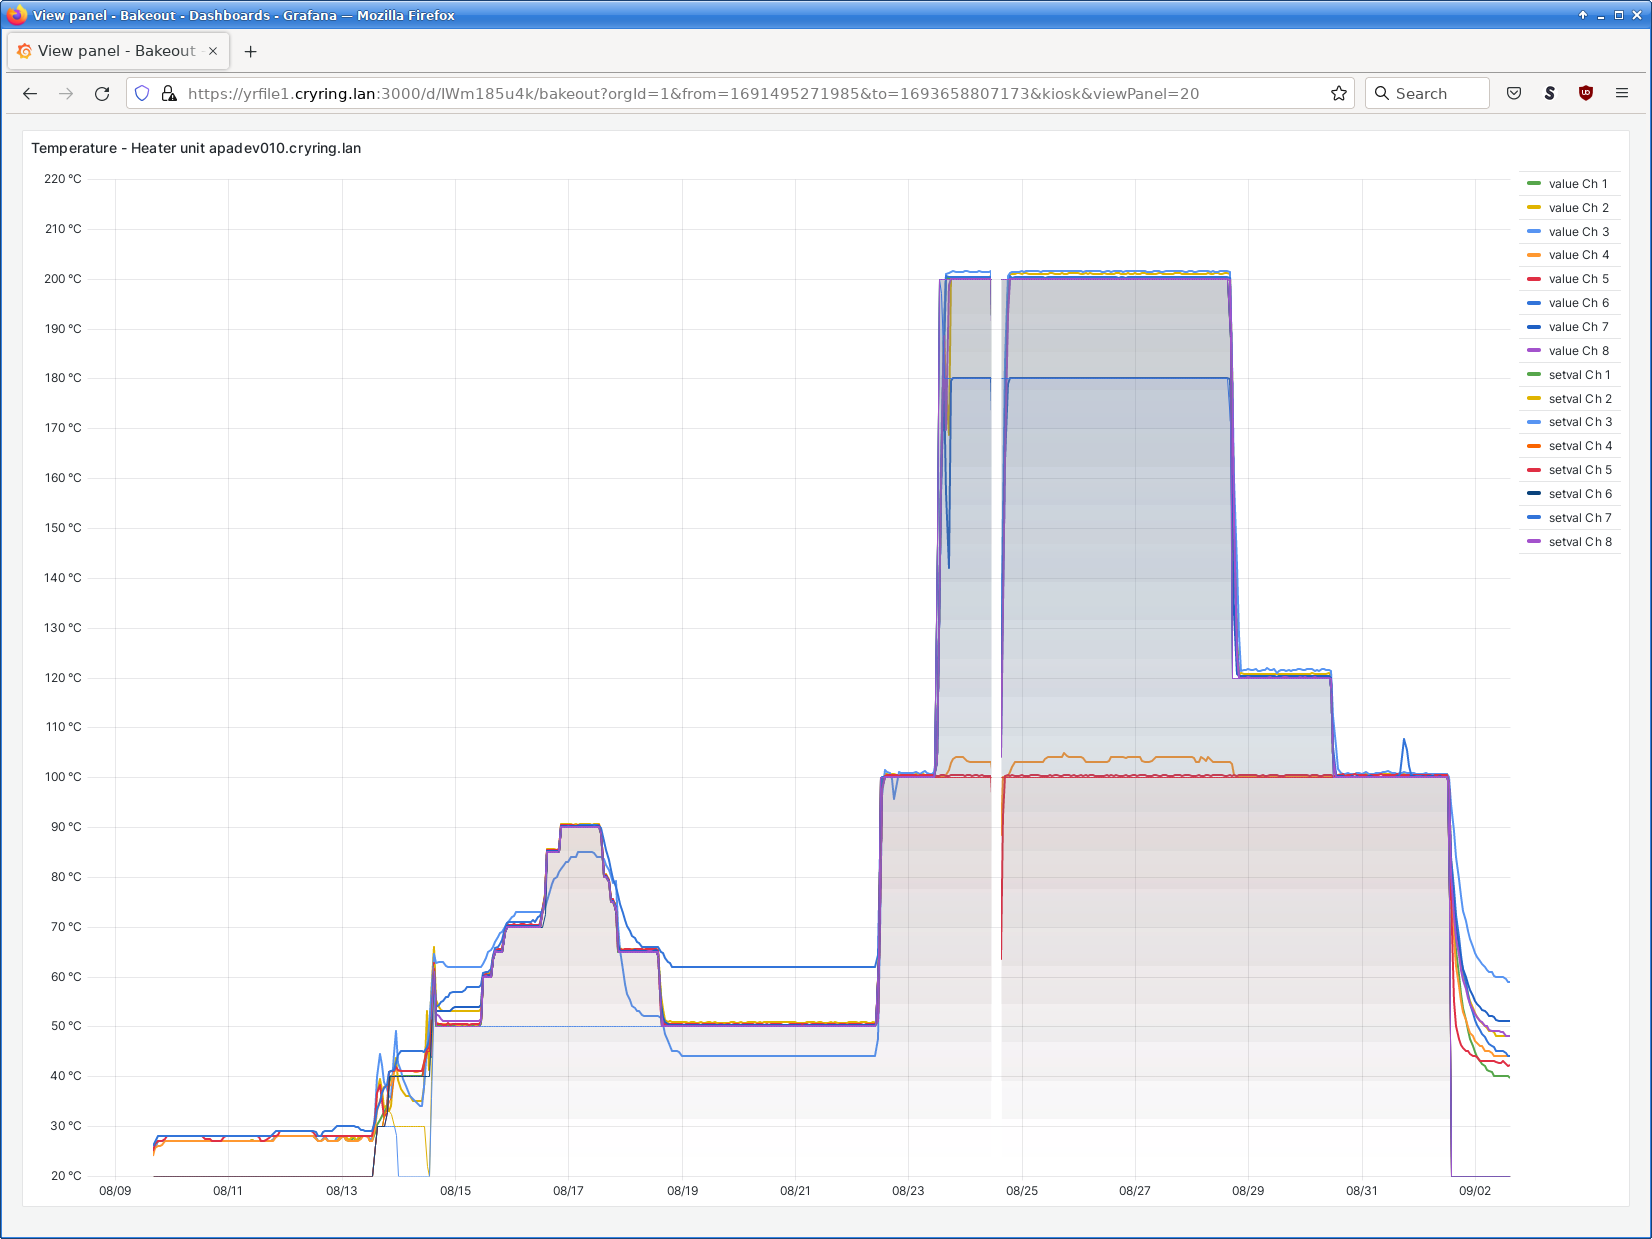Toggle the 'value Ch 4' legend series
Screen dimensions: 1652x1239
pos(1578,255)
